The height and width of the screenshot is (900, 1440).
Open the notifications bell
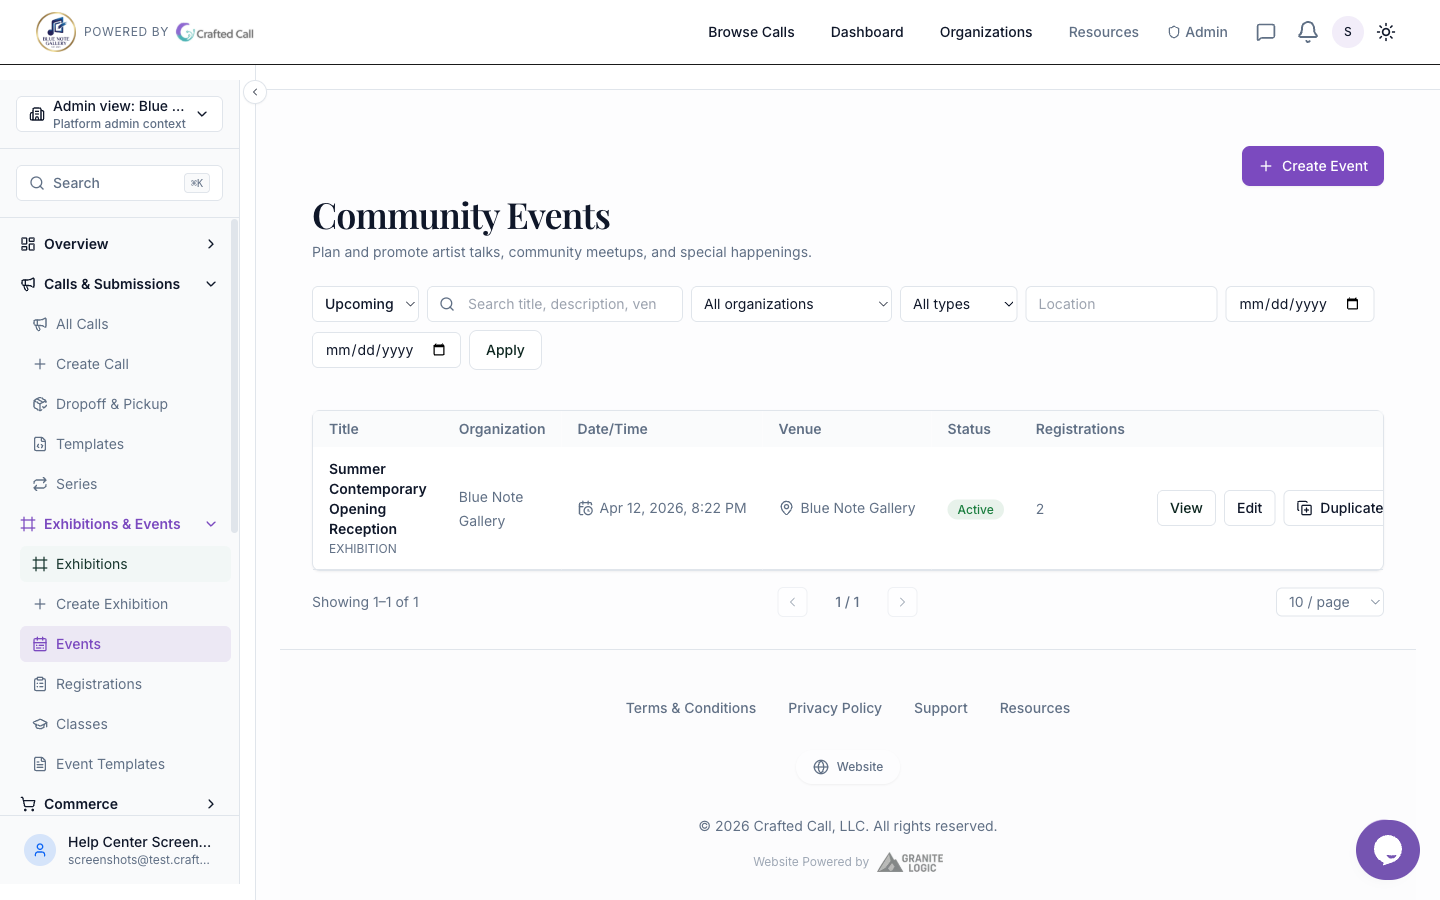coord(1307,32)
